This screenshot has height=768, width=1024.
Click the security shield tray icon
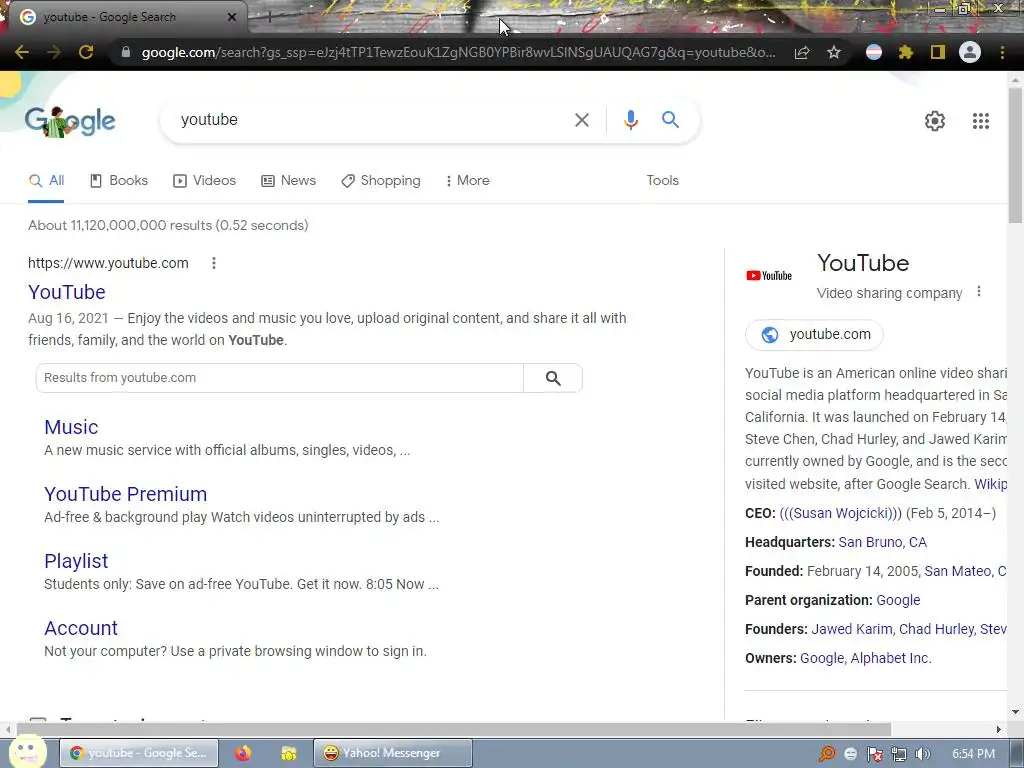[x=874, y=754]
